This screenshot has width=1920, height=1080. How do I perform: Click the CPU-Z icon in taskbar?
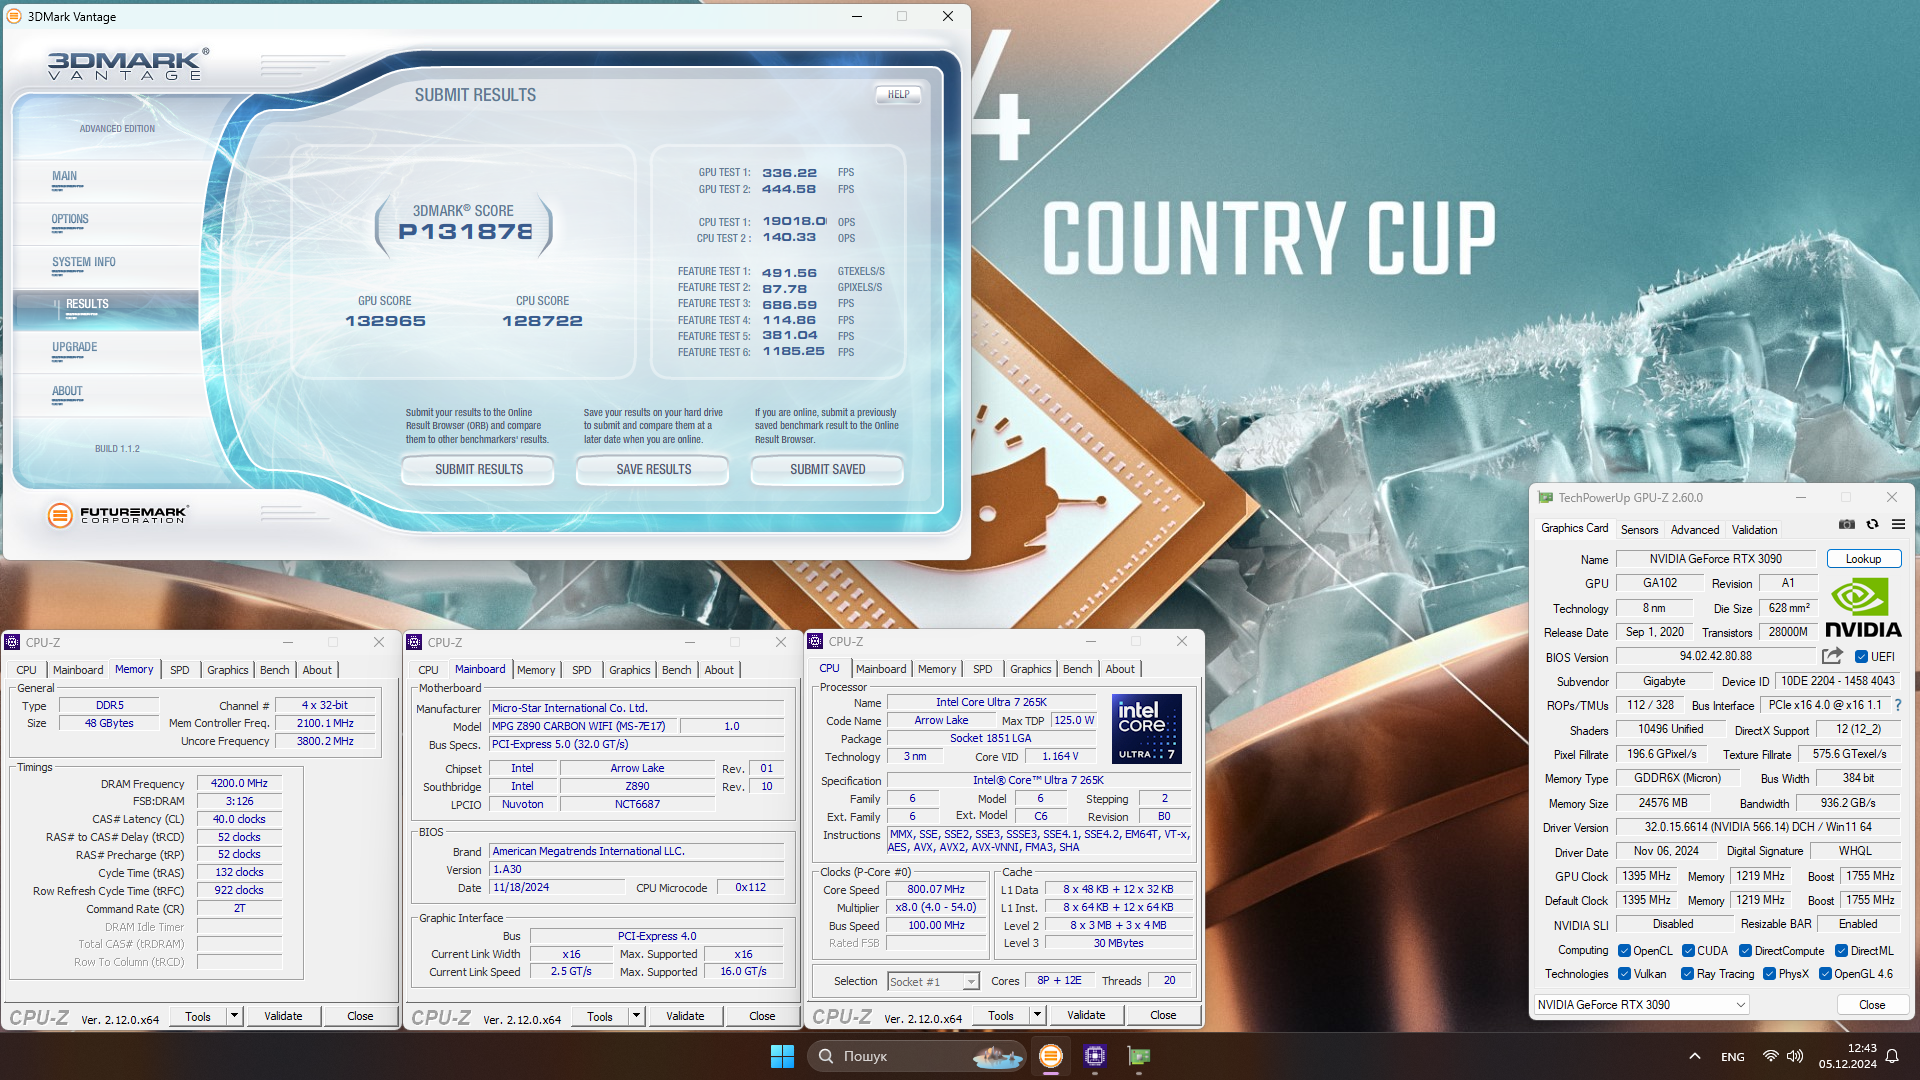[1094, 1056]
